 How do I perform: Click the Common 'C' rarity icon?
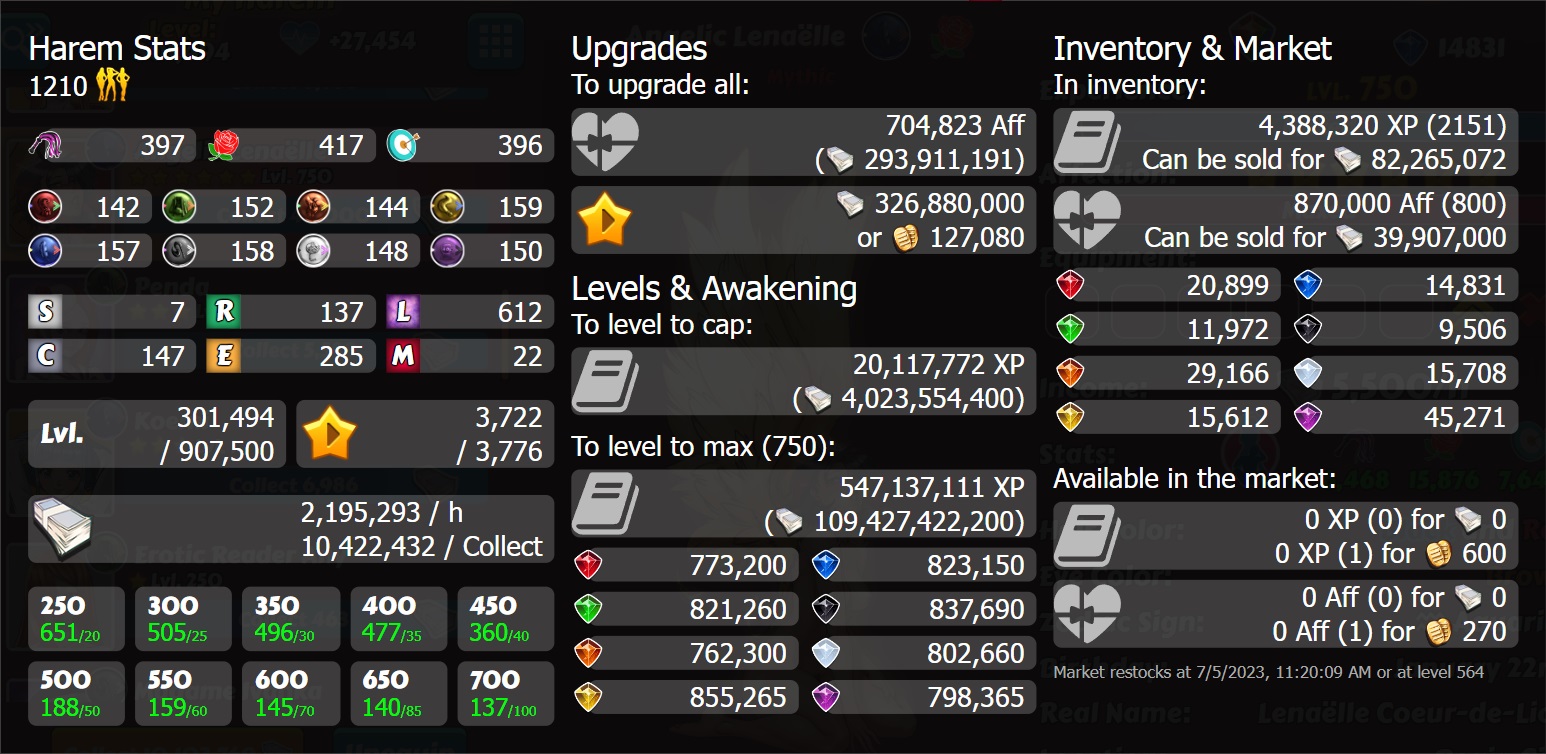point(45,356)
